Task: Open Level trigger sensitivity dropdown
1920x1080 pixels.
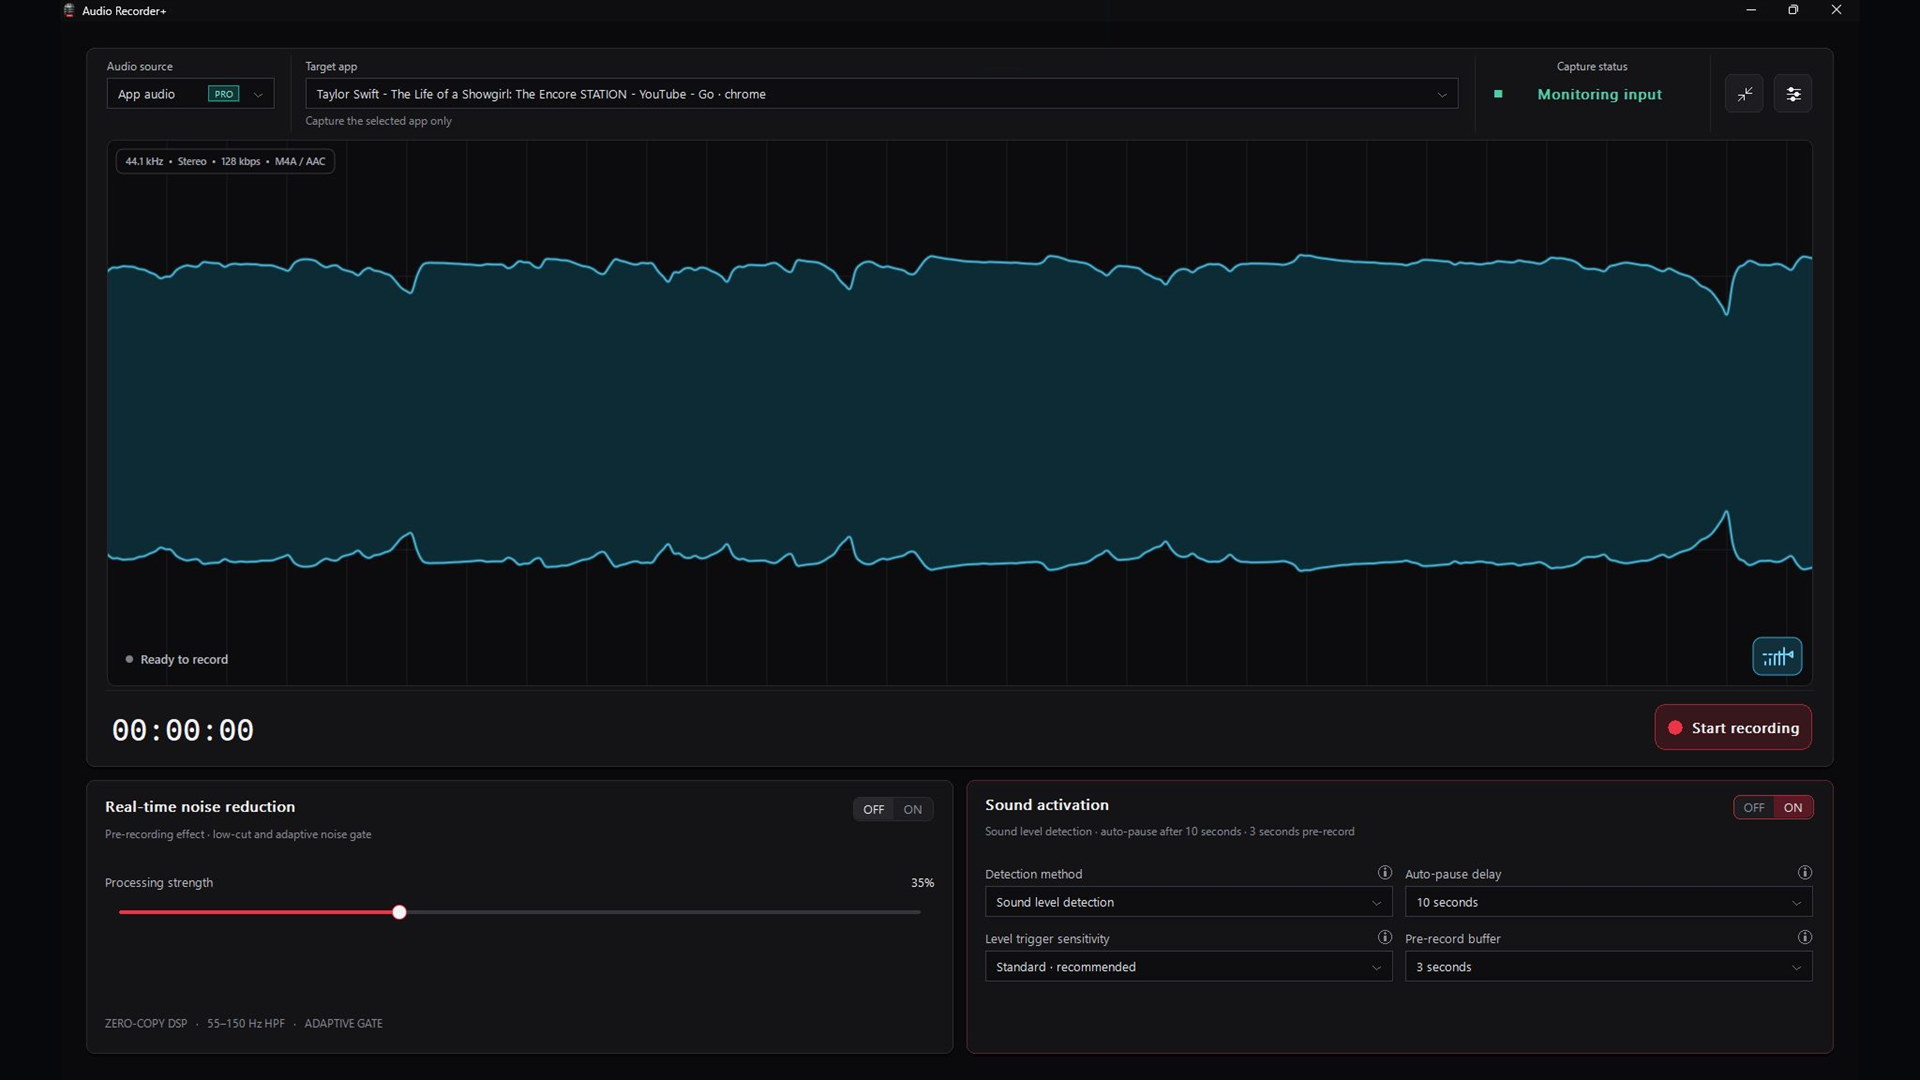Action: point(1188,967)
